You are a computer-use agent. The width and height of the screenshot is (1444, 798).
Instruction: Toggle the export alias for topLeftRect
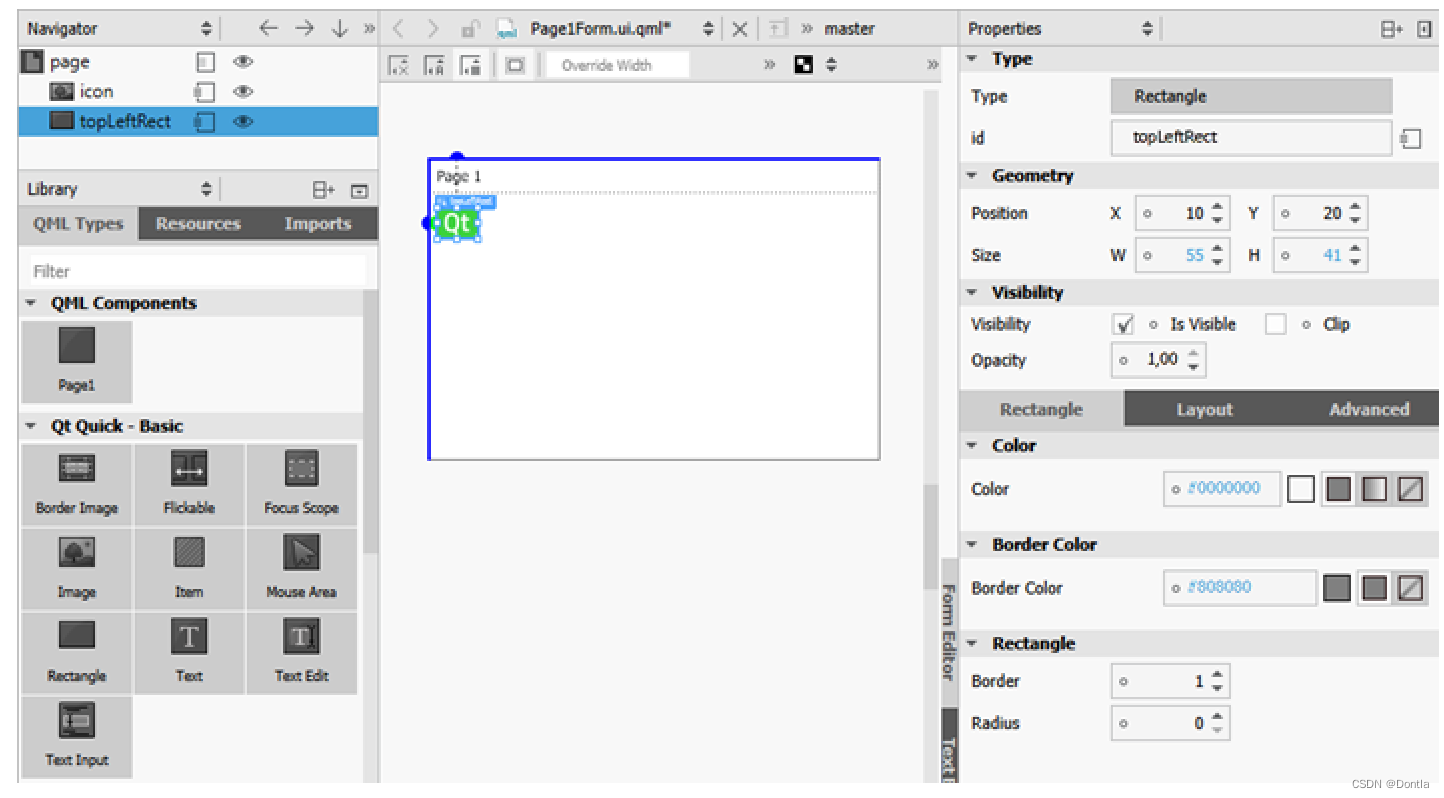205,122
